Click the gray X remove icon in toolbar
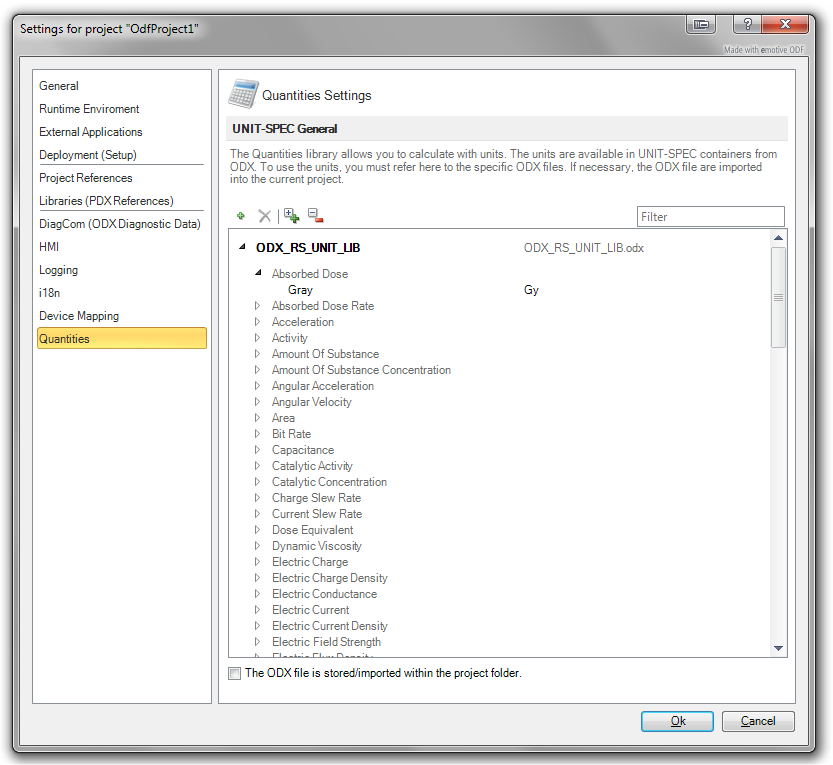 pyautogui.click(x=265, y=216)
